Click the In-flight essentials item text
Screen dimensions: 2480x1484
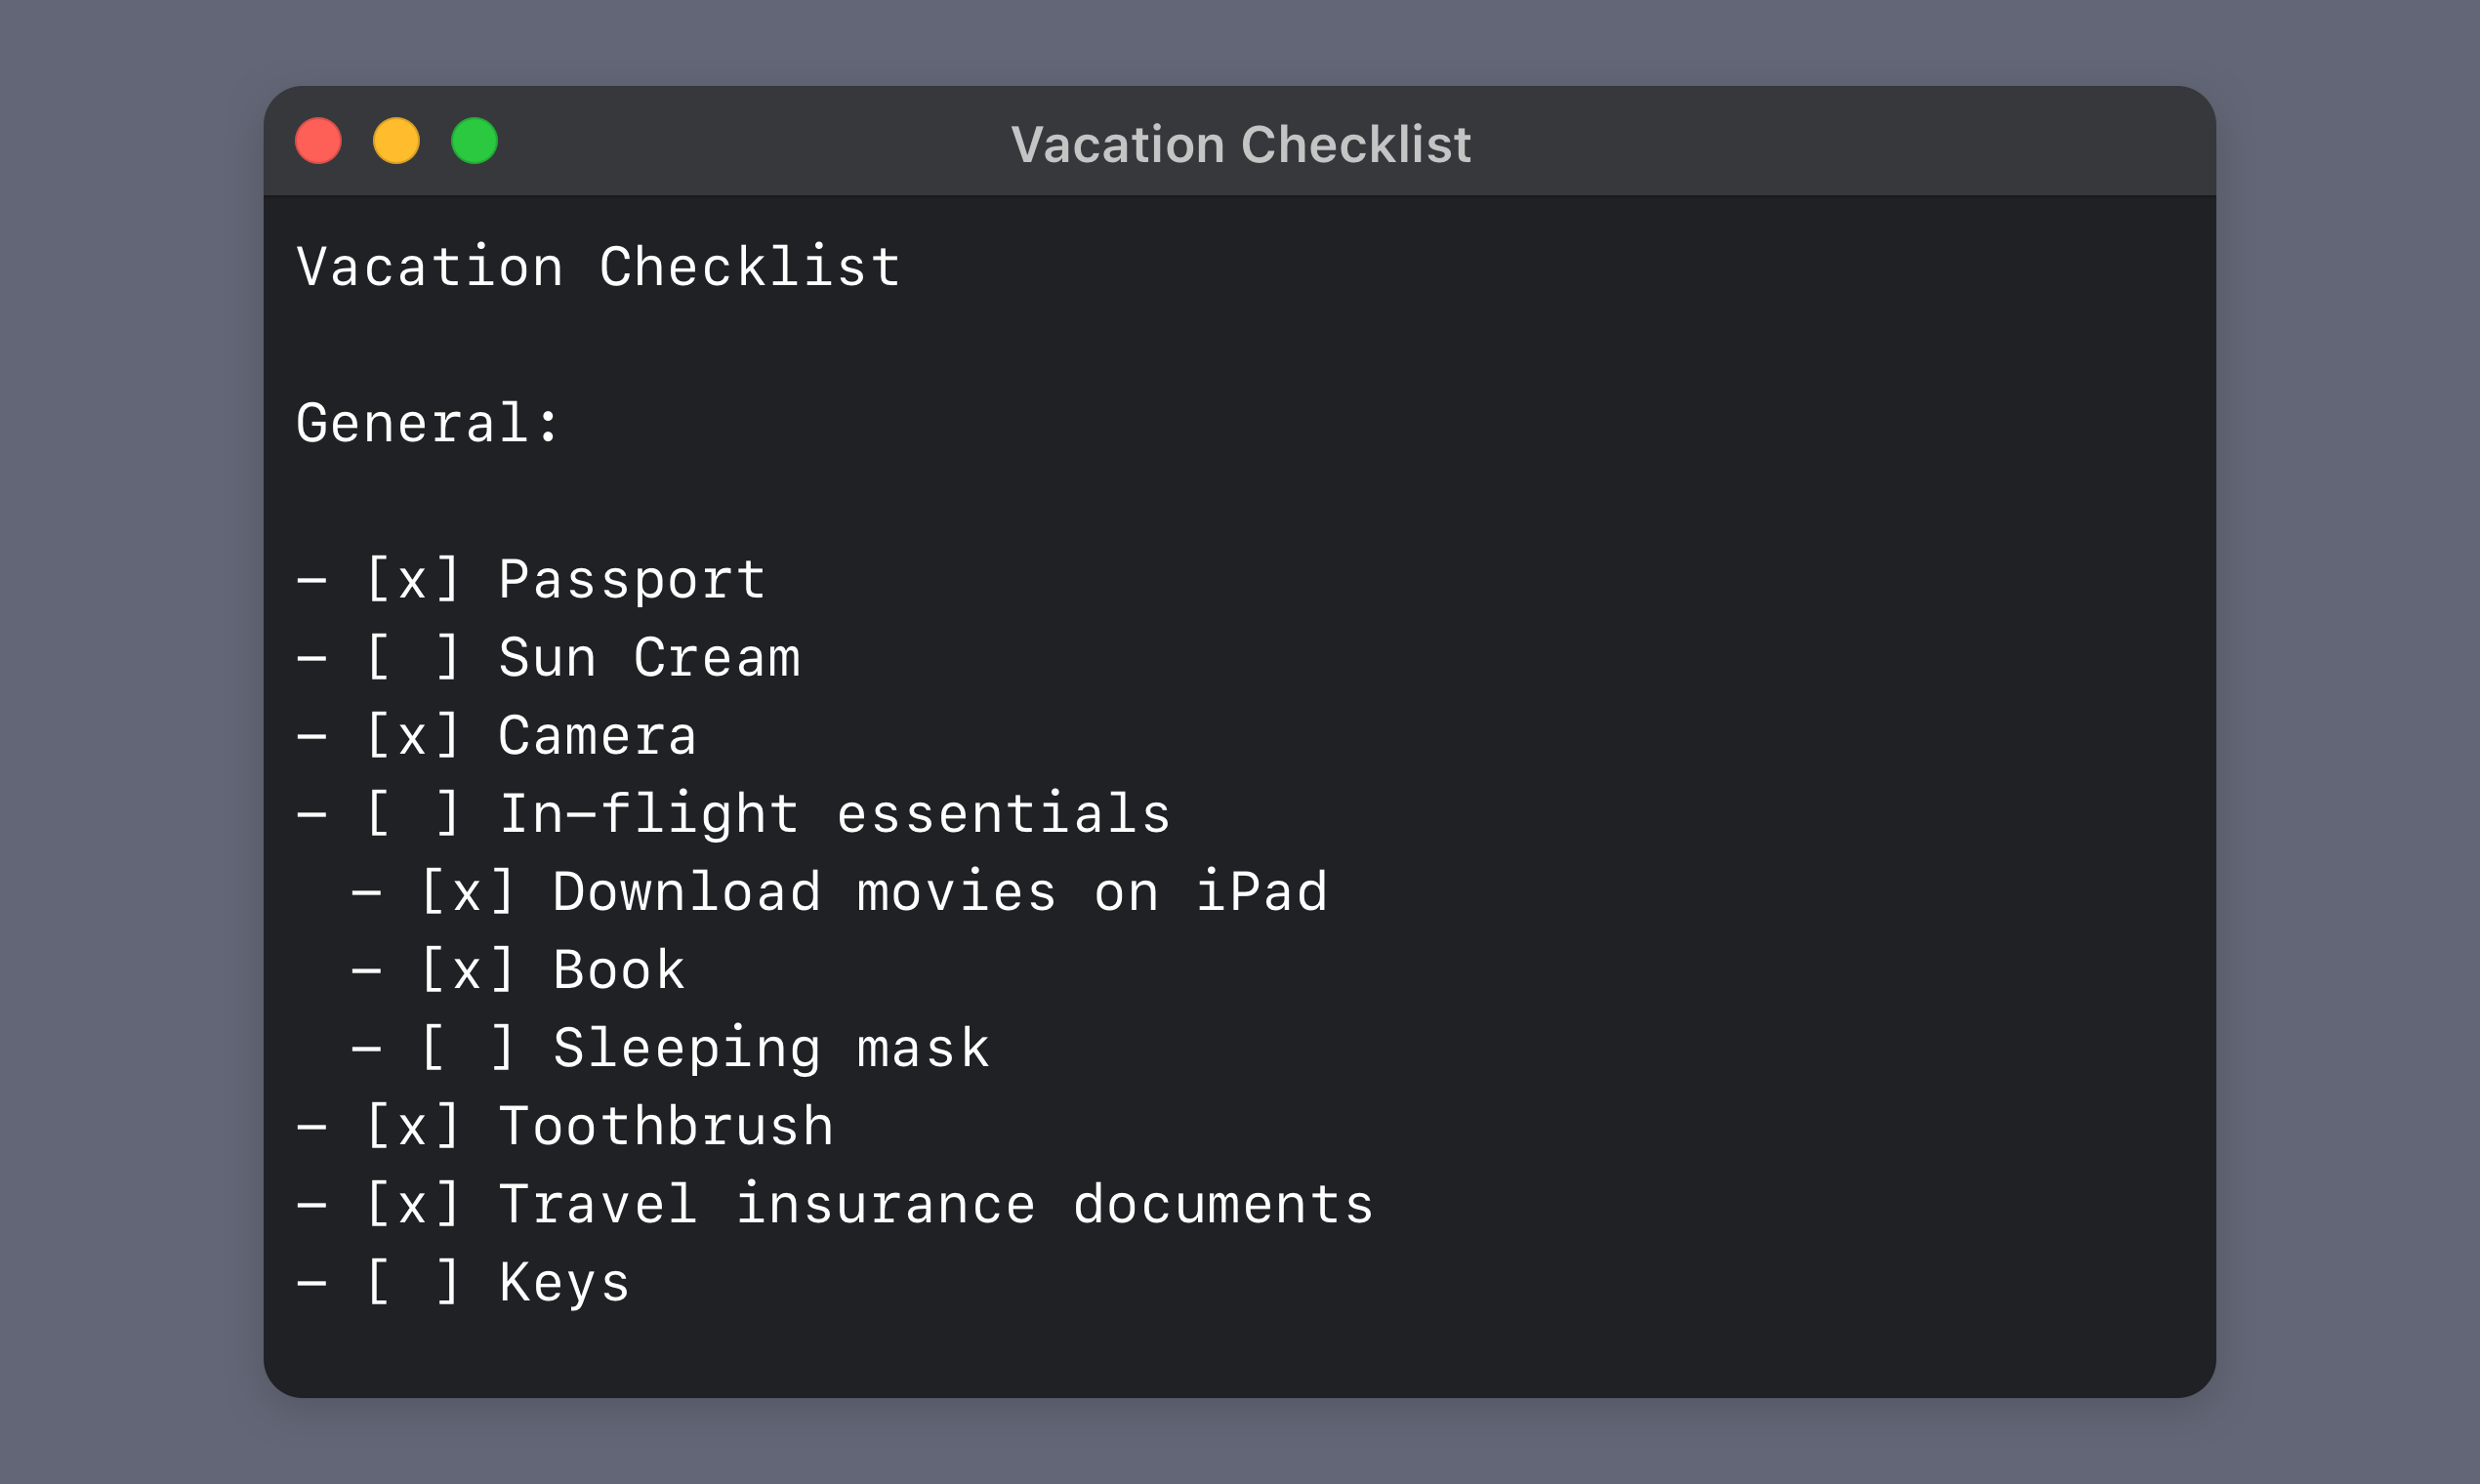tap(835, 814)
